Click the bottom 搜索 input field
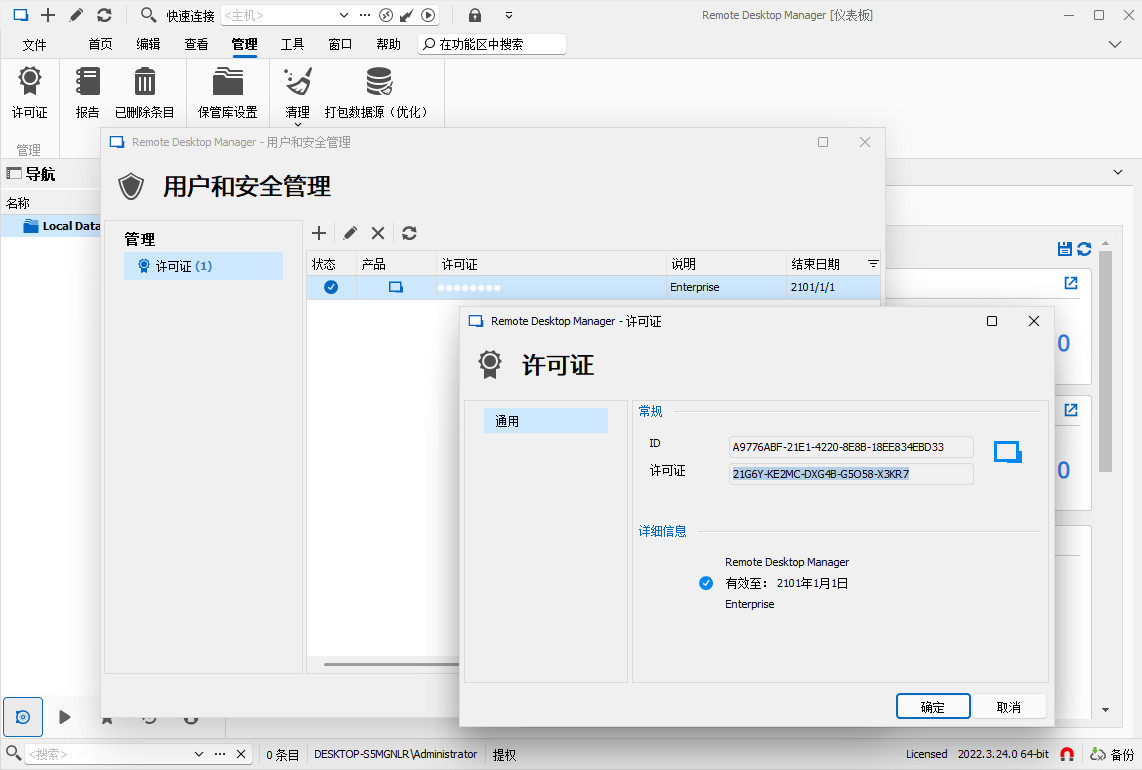1142x770 pixels. click(x=109, y=754)
